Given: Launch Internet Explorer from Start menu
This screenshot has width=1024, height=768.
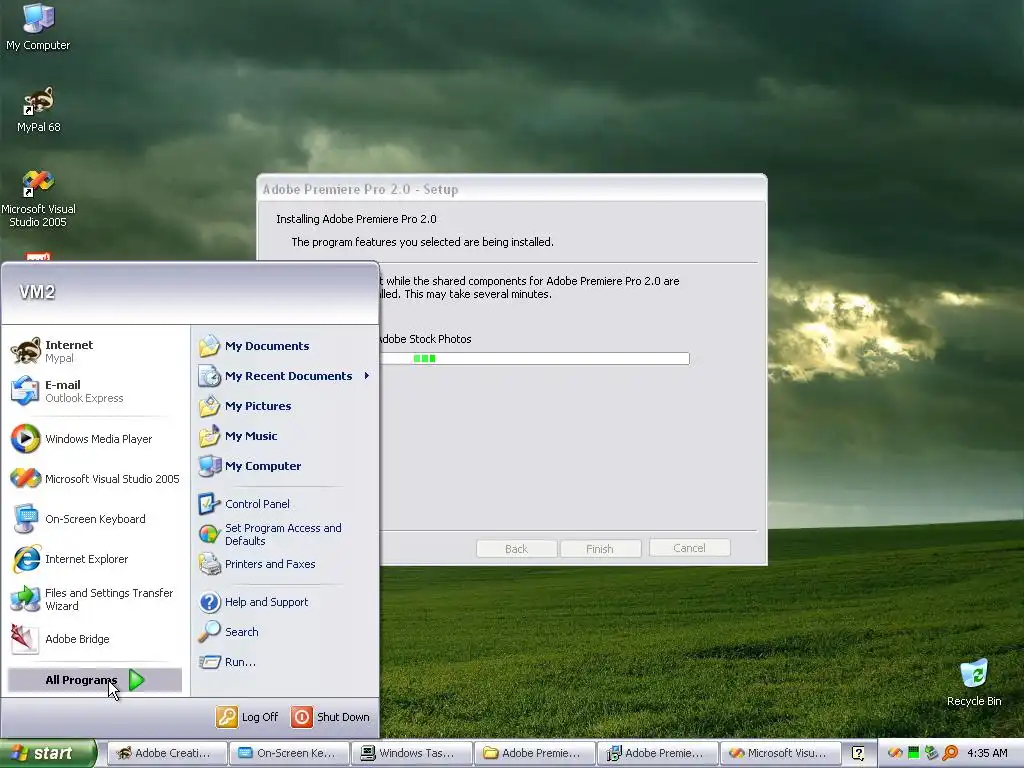Looking at the screenshot, I should point(95,559).
